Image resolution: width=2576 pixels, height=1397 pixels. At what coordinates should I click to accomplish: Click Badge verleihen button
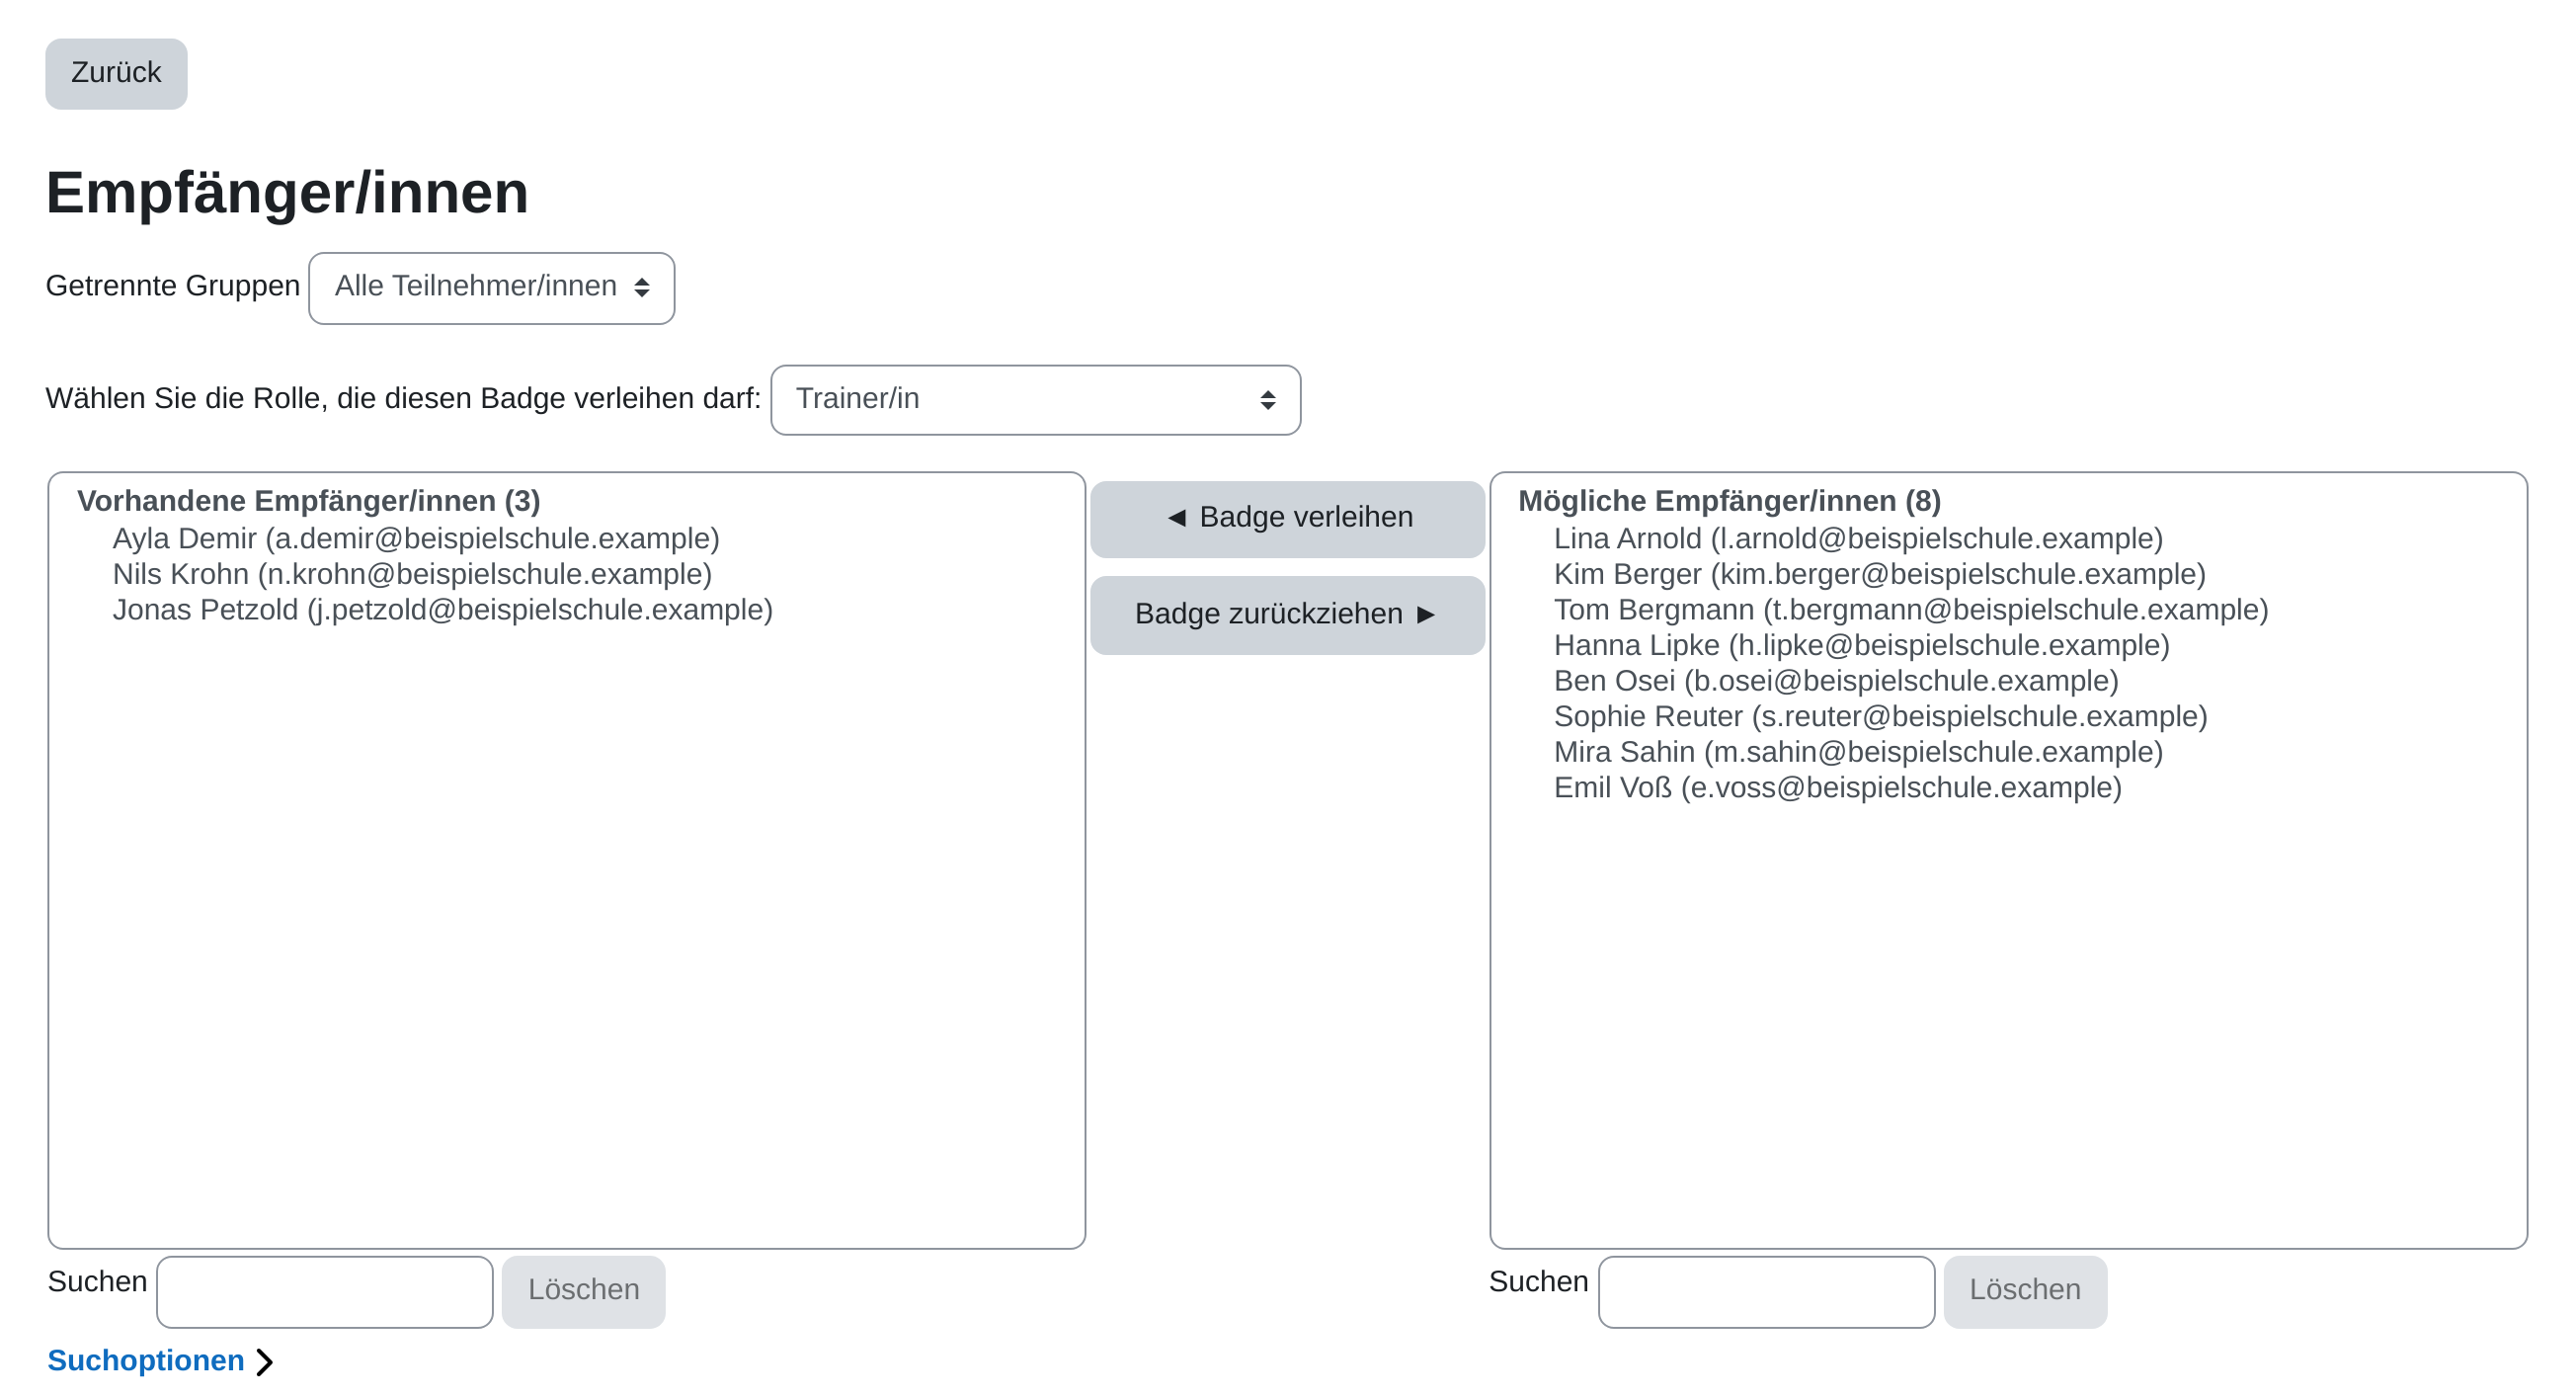1287,519
